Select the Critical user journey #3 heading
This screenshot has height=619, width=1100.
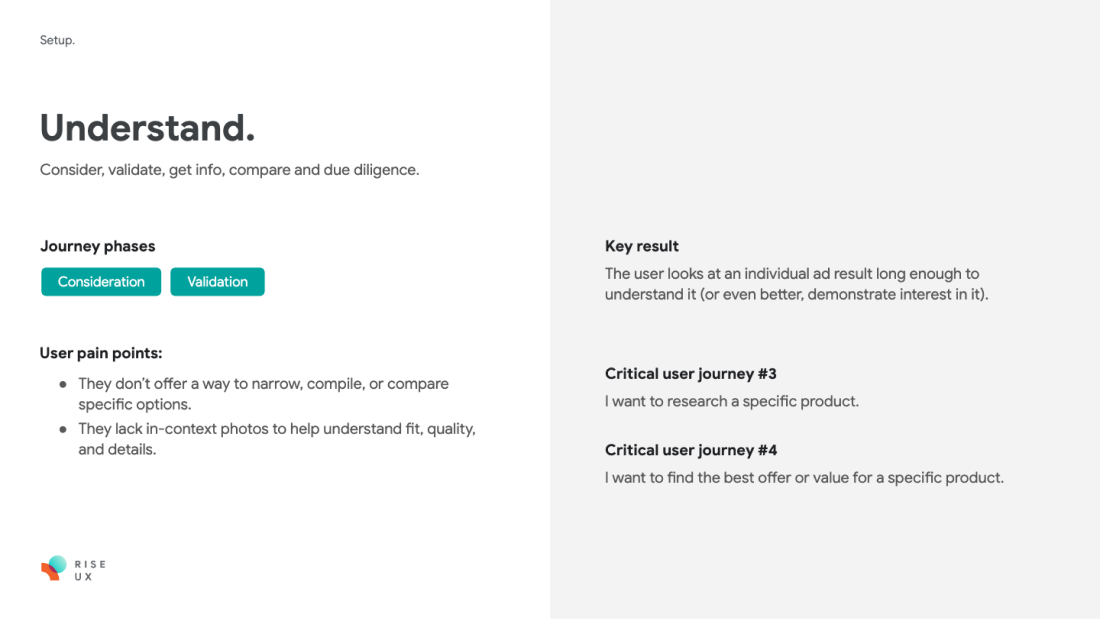click(691, 374)
